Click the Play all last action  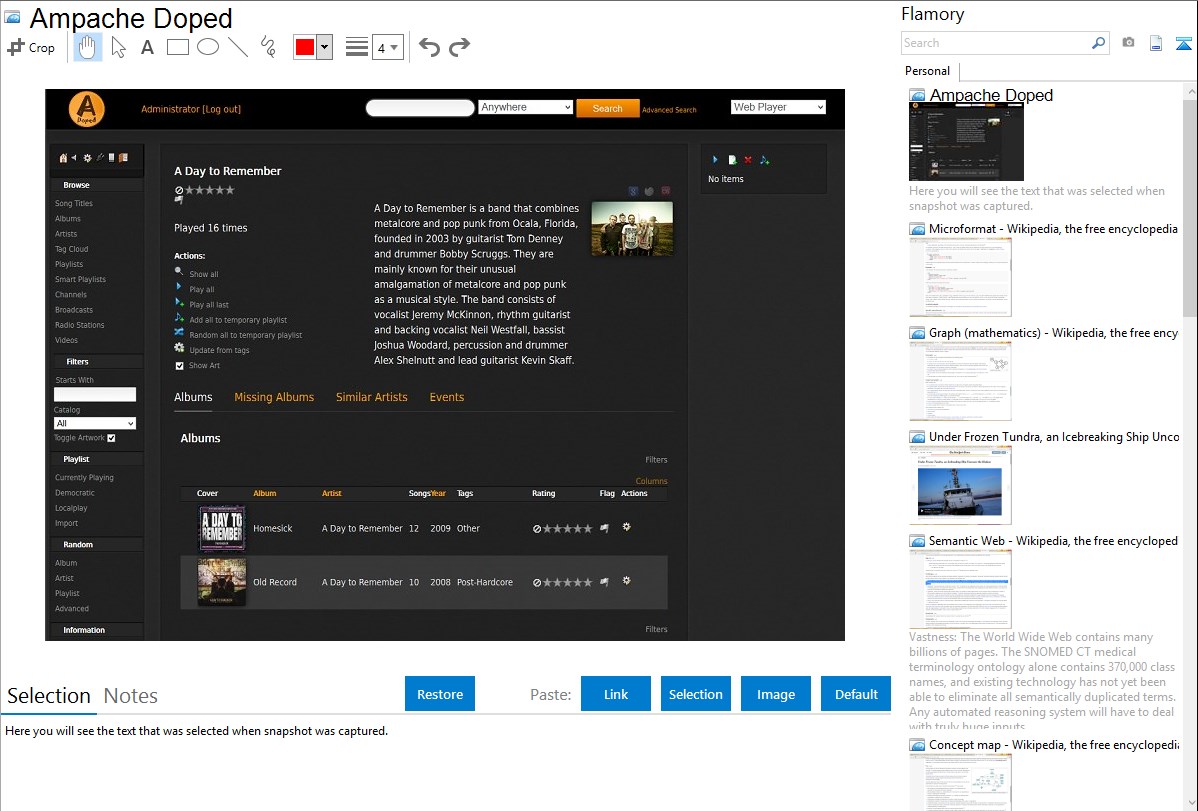(x=209, y=304)
